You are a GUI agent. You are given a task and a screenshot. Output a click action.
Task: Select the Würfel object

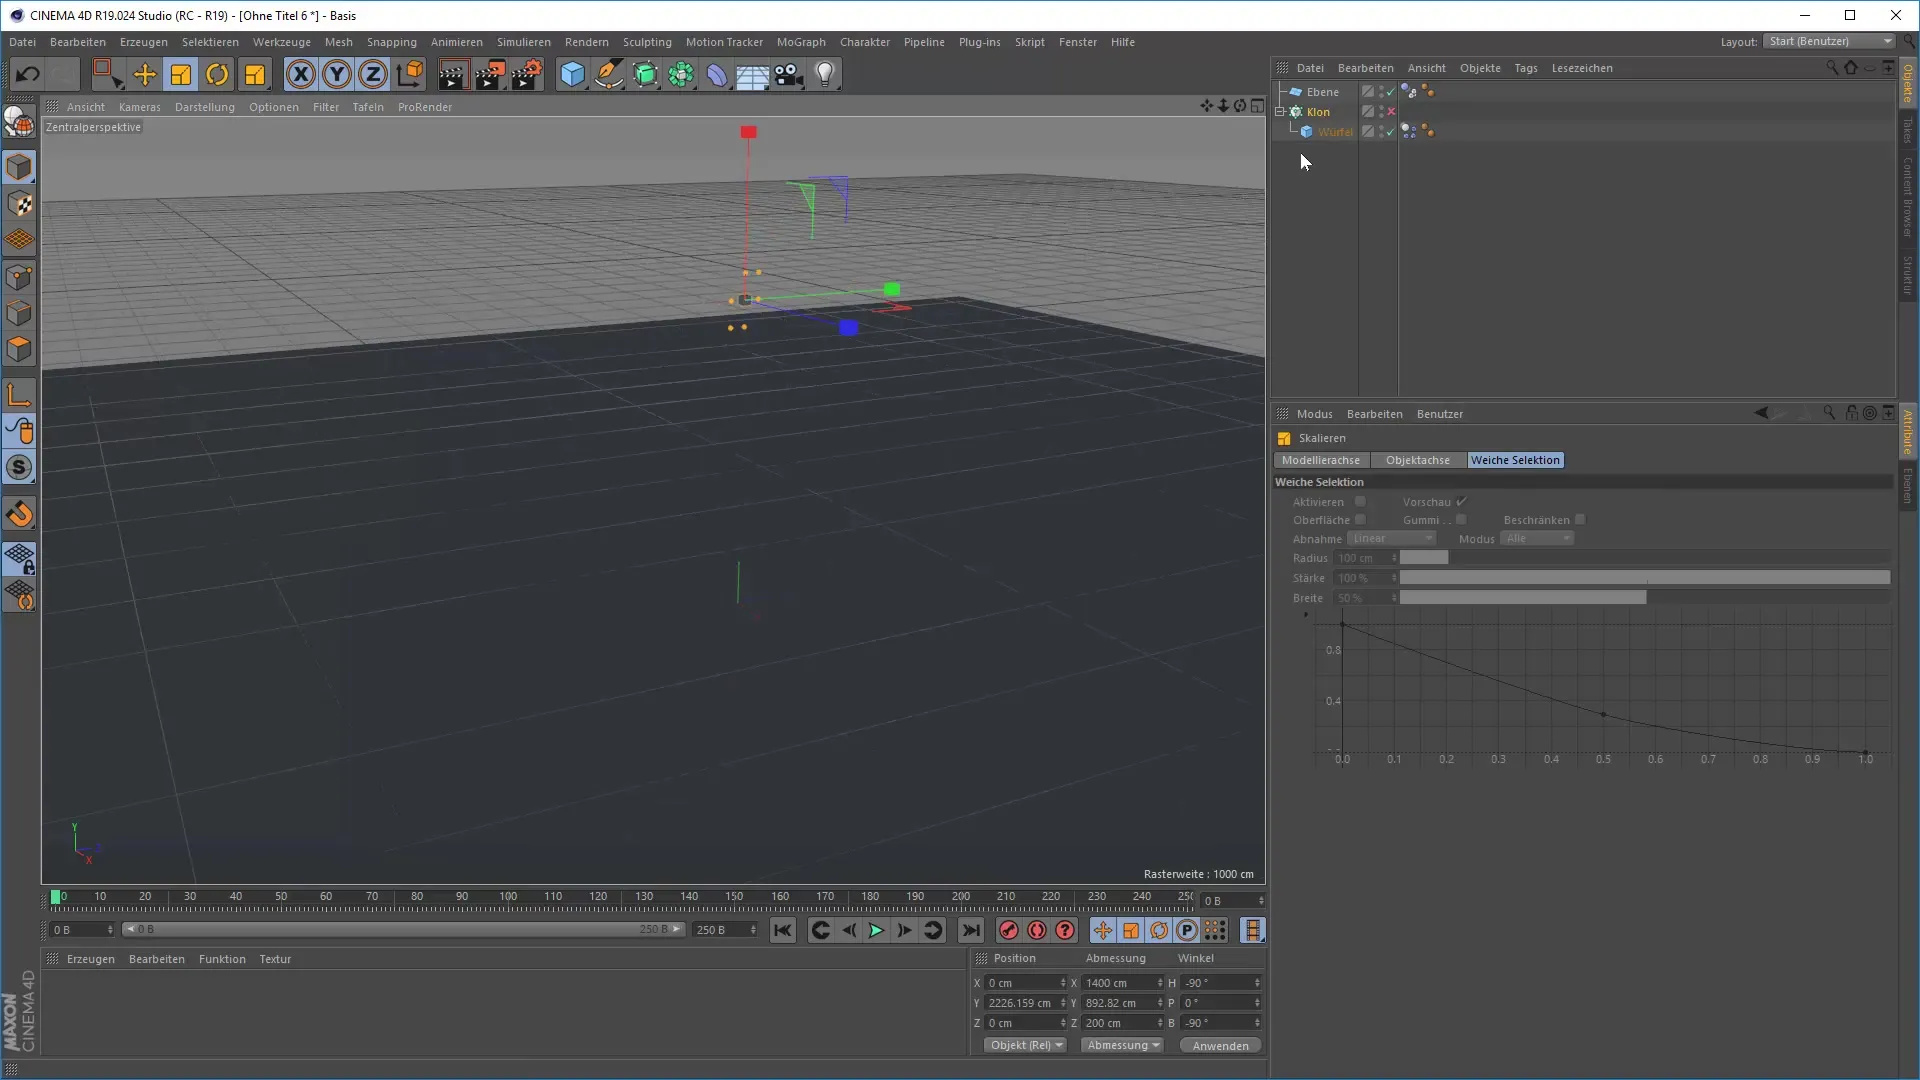(x=1335, y=132)
